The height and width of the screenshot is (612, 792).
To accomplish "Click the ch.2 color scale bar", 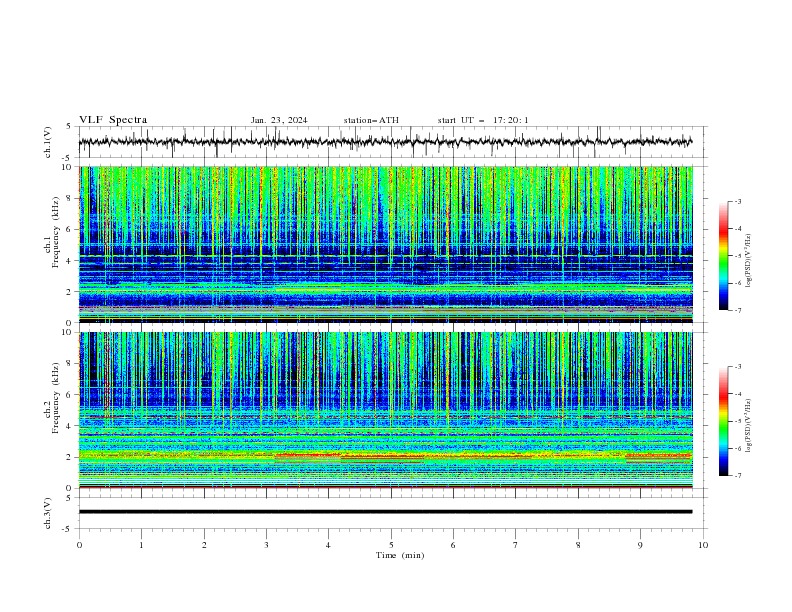I will [723, 421].
